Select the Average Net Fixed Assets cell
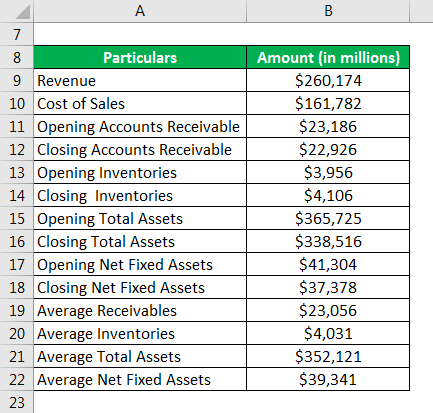This screenshot has height=413, width=433. (140, 379)
